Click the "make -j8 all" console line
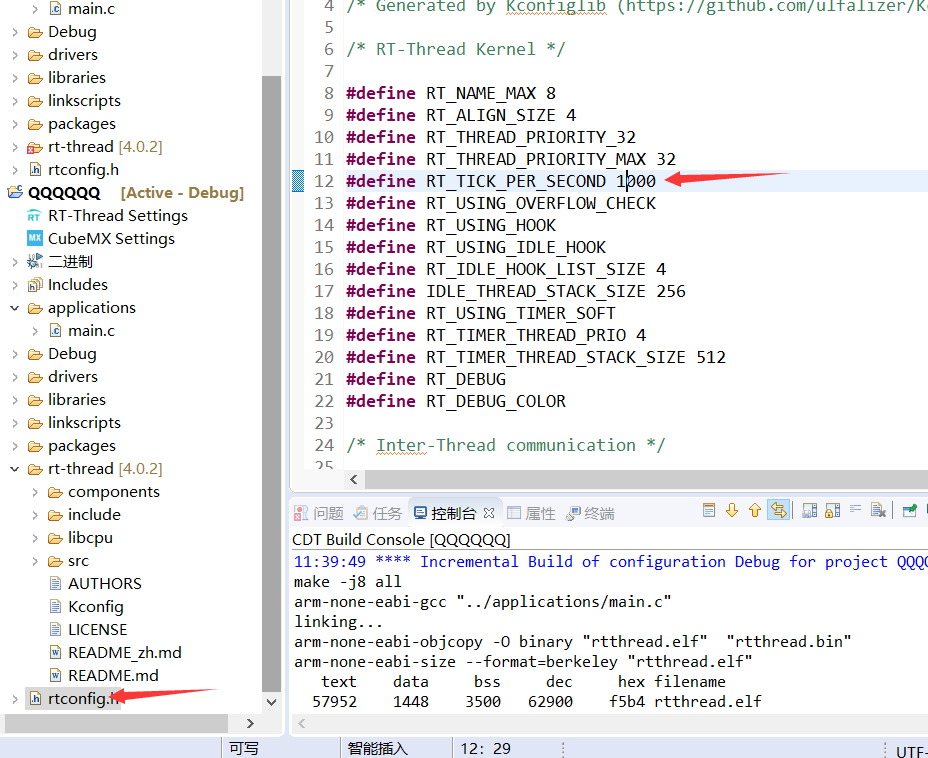The height and width of the screenshot is (758, 928). pyautogui.click(x=347, y=582)
